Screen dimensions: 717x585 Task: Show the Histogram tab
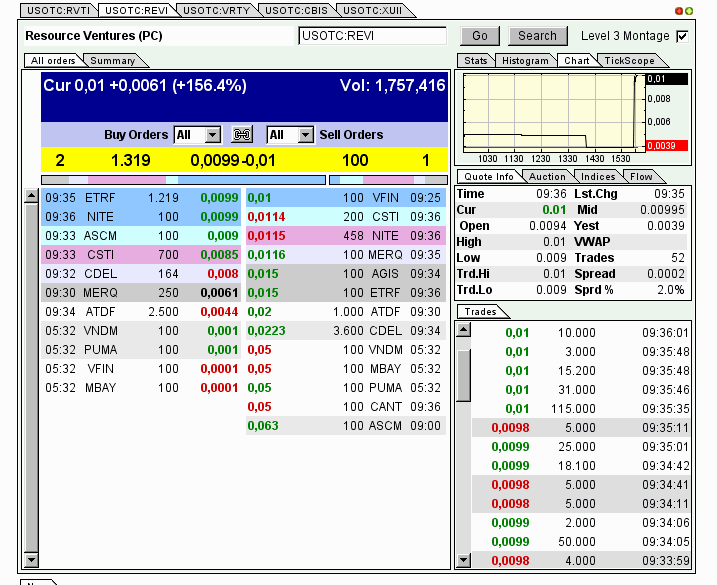pyautogui.click(x=525, y=60)
